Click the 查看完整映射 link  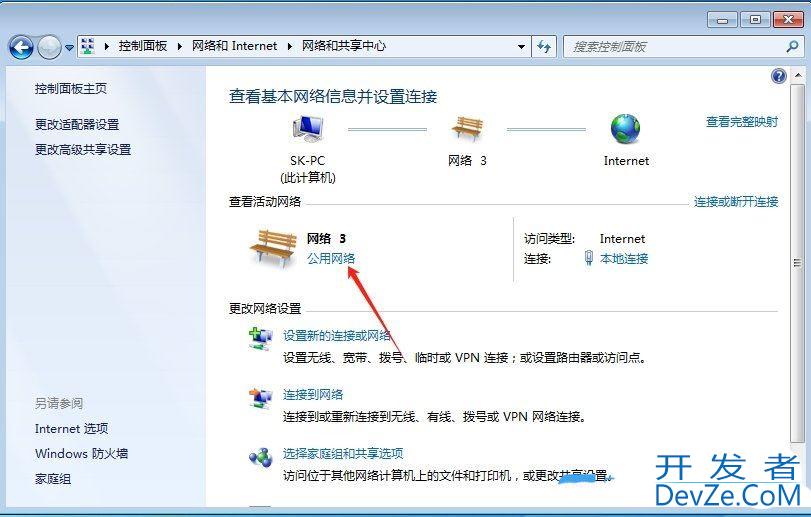[742, 122]
